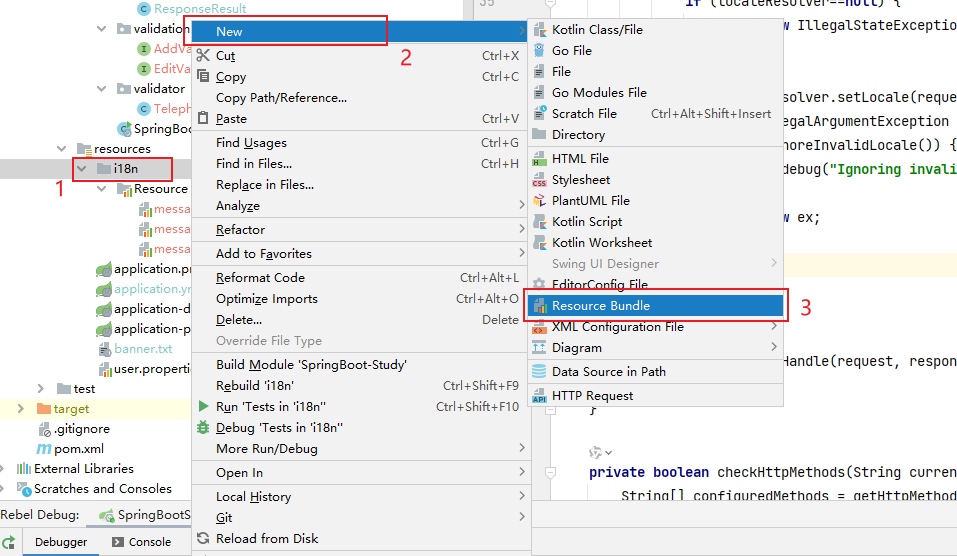This screenshot has height=556, width=957.
Task: Click the HTML File icon
Action: (x=540, y=159)
